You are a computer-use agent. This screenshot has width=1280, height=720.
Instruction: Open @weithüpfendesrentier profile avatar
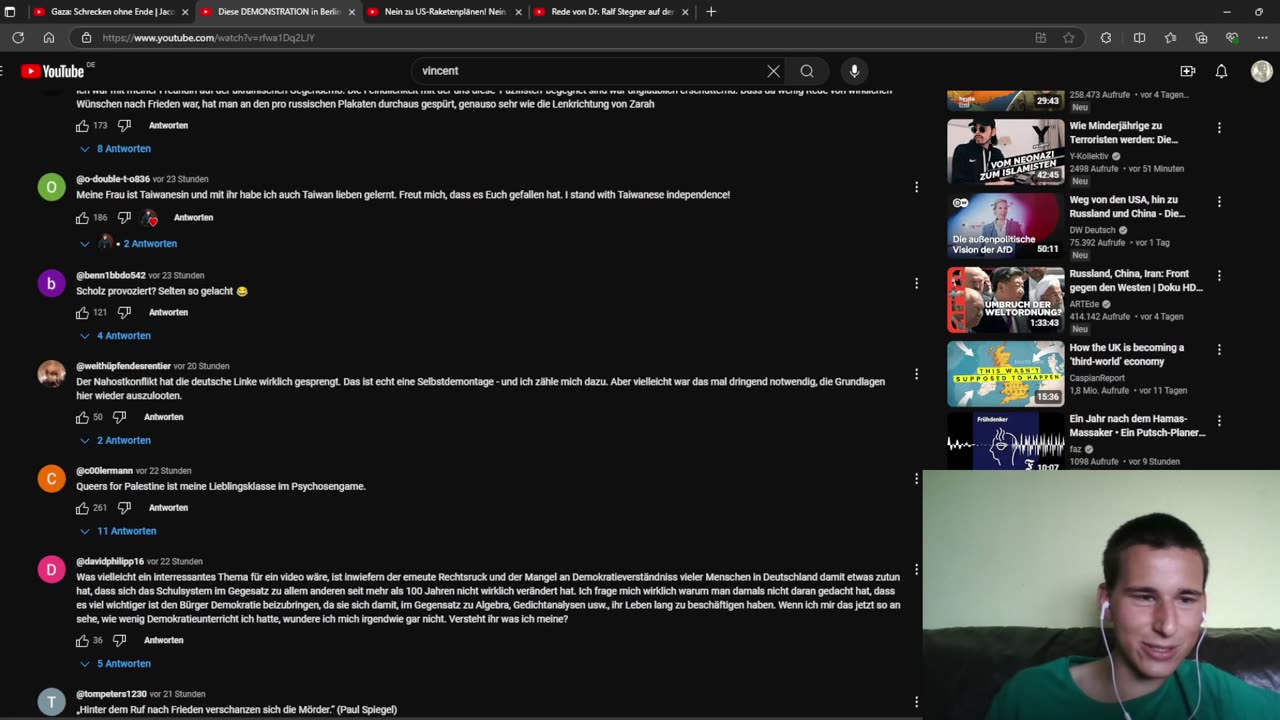coord(51,374)
